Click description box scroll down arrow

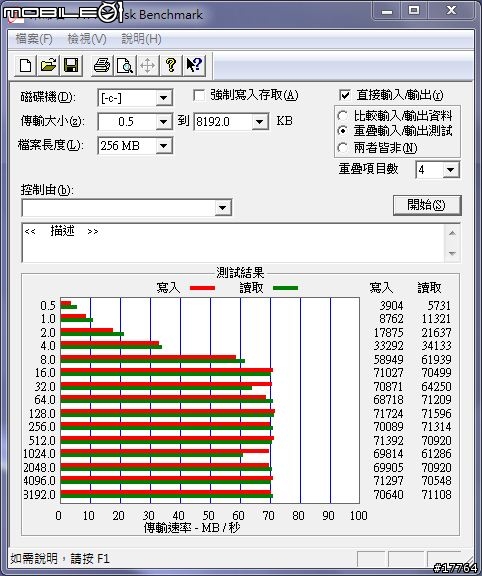(x=452, y=253)
